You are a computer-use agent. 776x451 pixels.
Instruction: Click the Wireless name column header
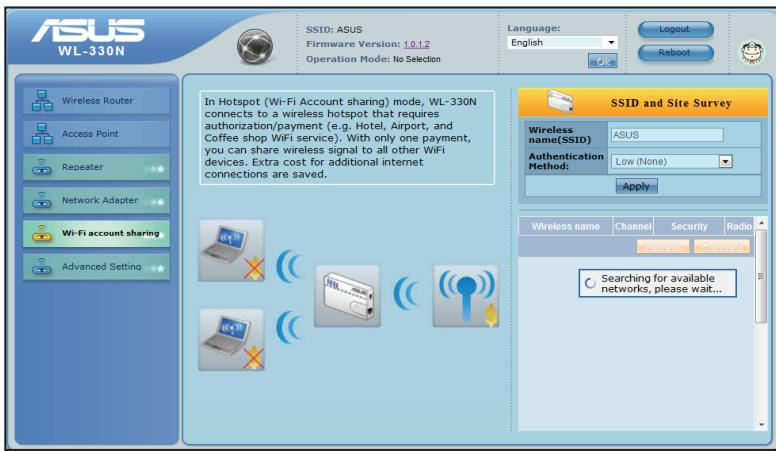tap(566, 226)
